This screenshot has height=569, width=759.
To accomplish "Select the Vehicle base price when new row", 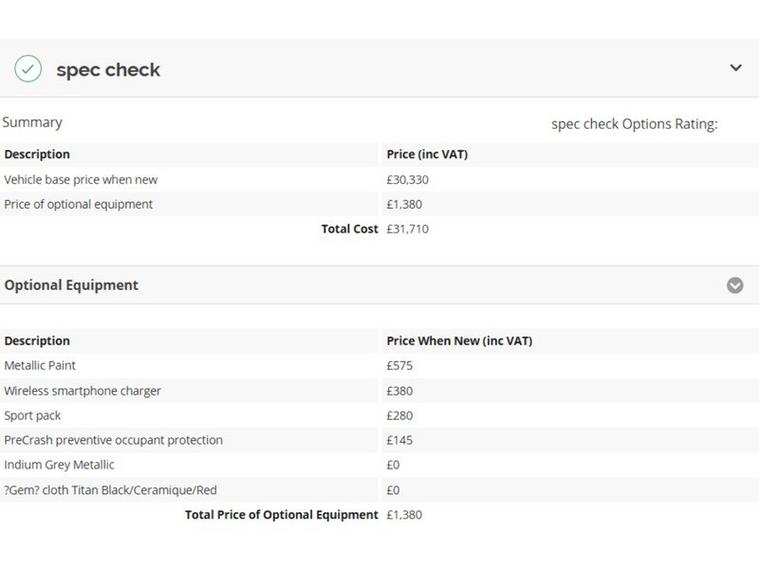I will 81,180.
